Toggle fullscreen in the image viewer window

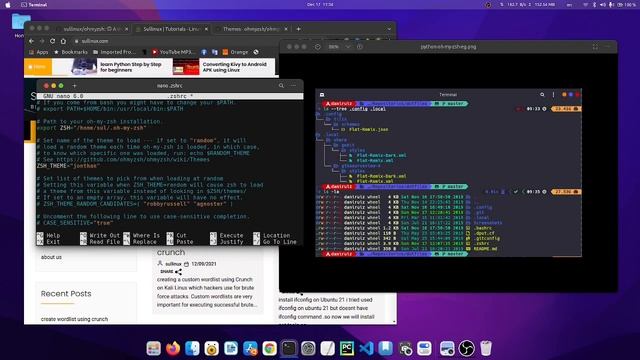coord(595,47)
